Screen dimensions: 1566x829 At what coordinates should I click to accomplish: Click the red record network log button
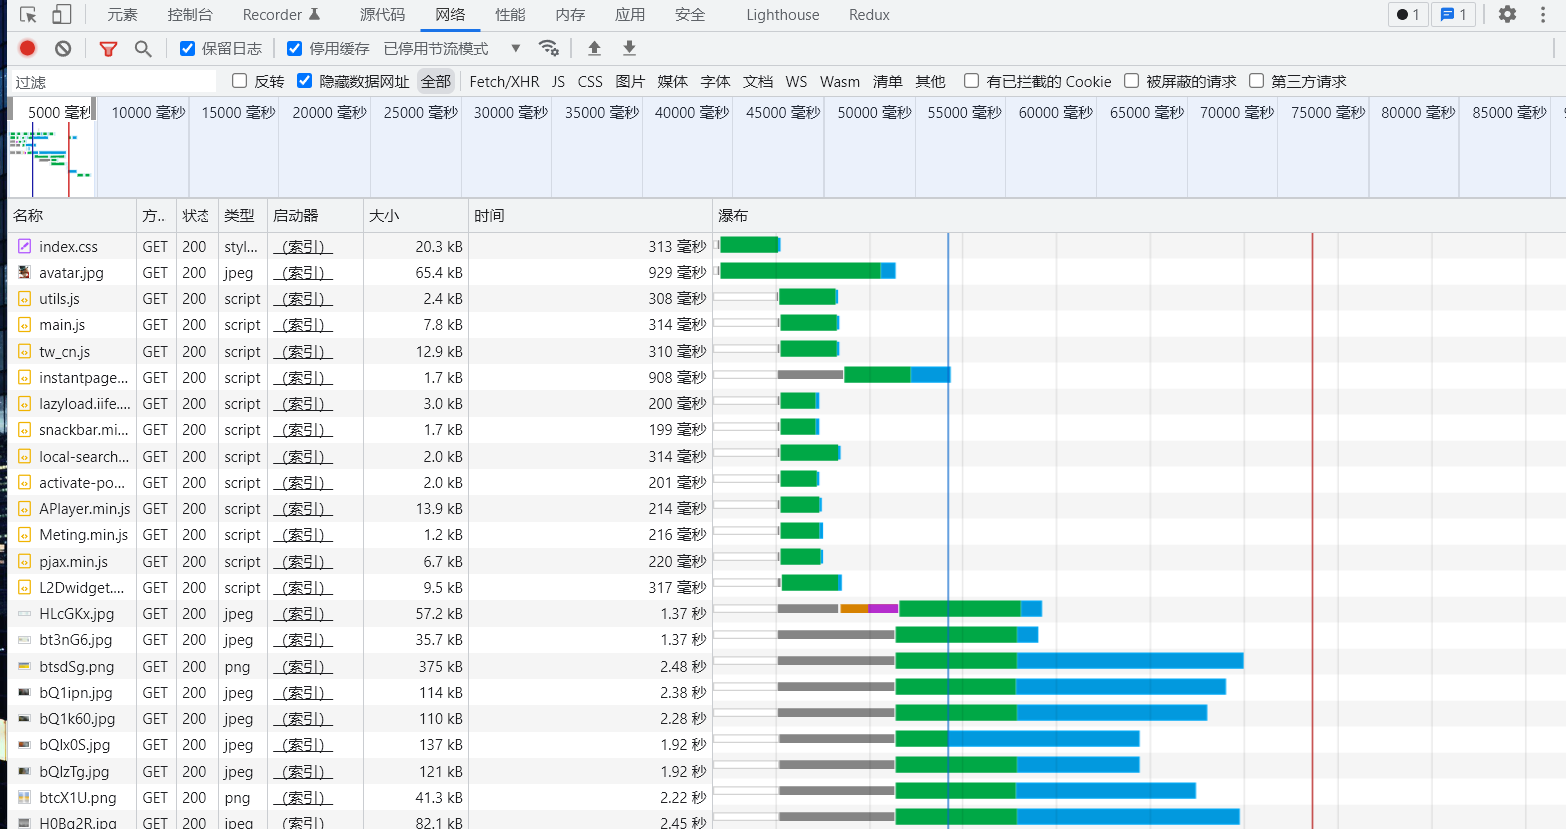pos(28,48)
